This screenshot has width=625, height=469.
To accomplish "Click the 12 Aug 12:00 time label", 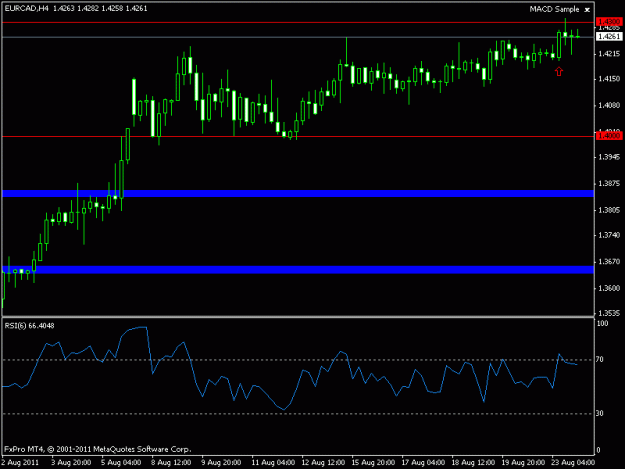I will pyautogui.click(x=323, y=462).
